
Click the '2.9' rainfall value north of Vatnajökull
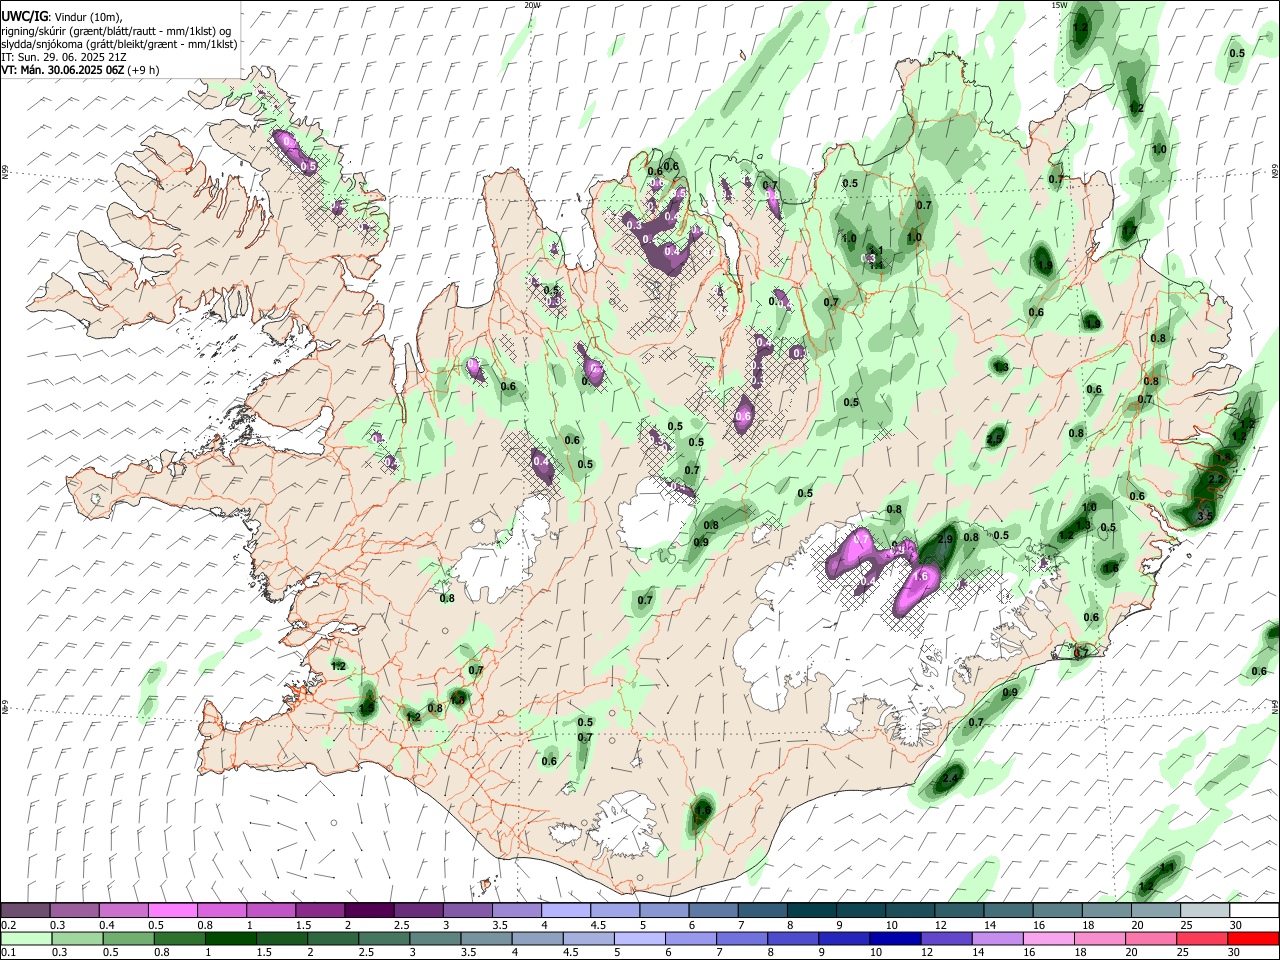pos(945,539)
